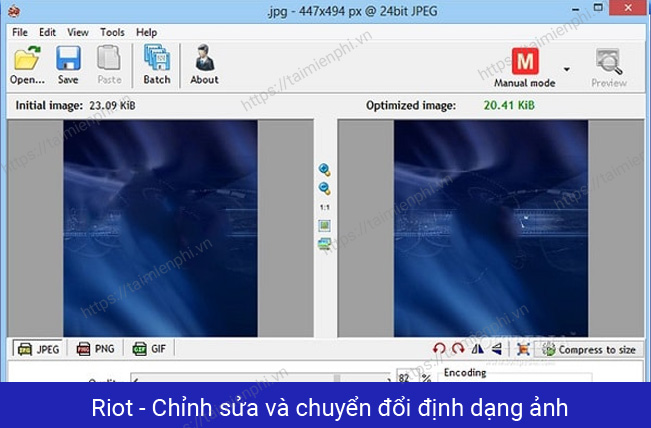The height and width of the screenshot is (428, 651).
Task: Launch Batch processing
Action: pos(157,64)
